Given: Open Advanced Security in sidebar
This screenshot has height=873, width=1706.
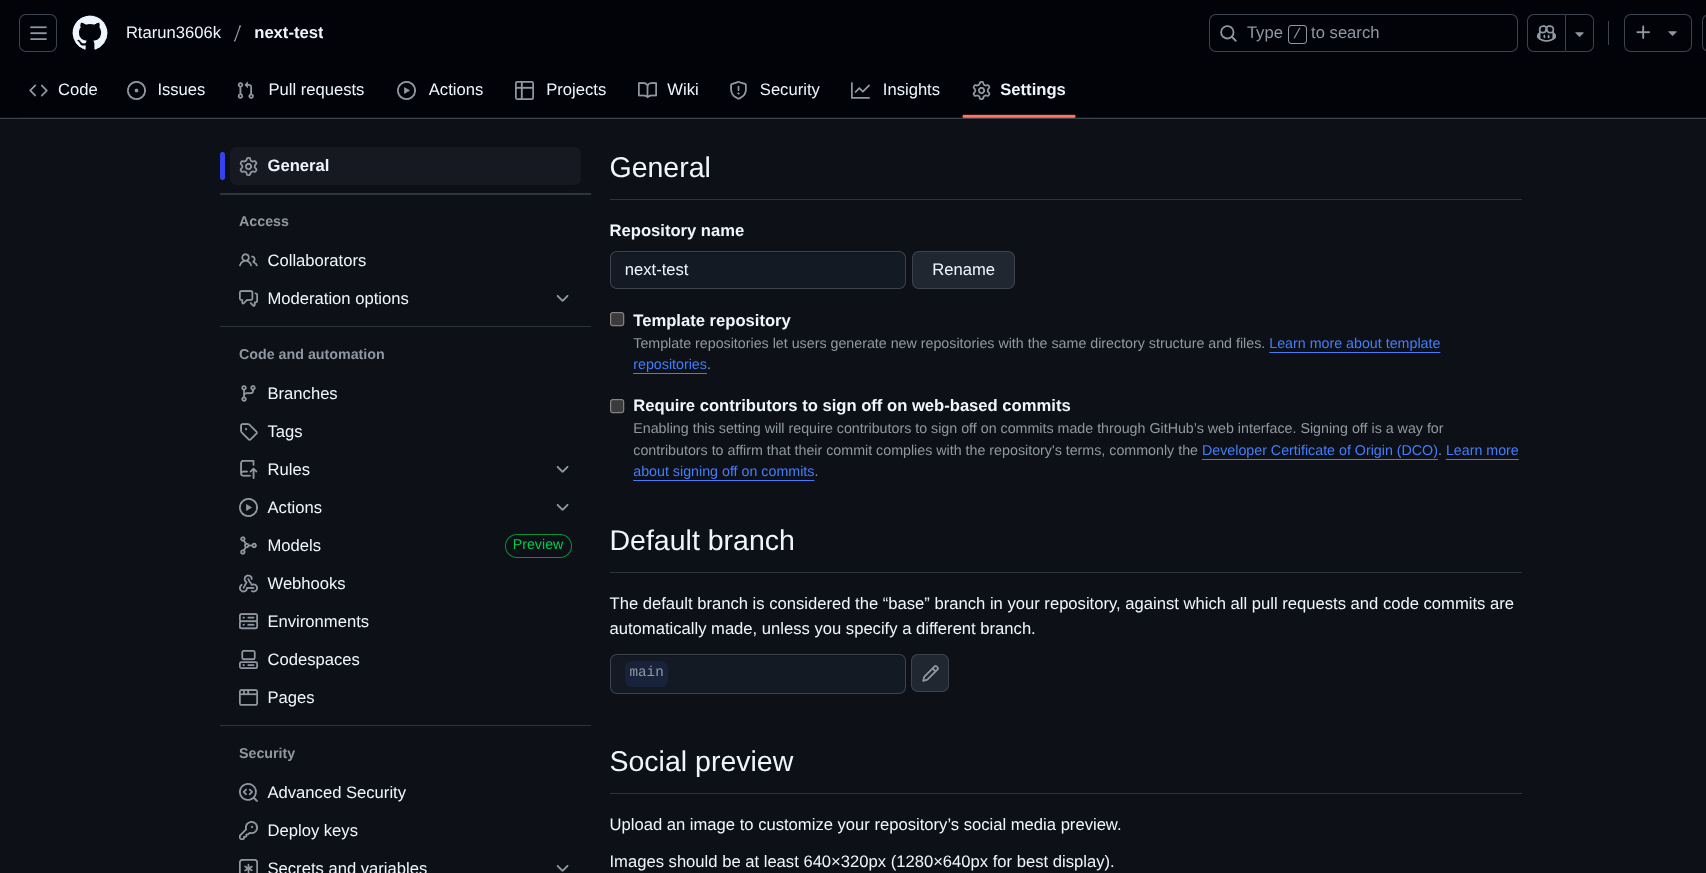Looking at the screenshot, I should click(405, 792).
